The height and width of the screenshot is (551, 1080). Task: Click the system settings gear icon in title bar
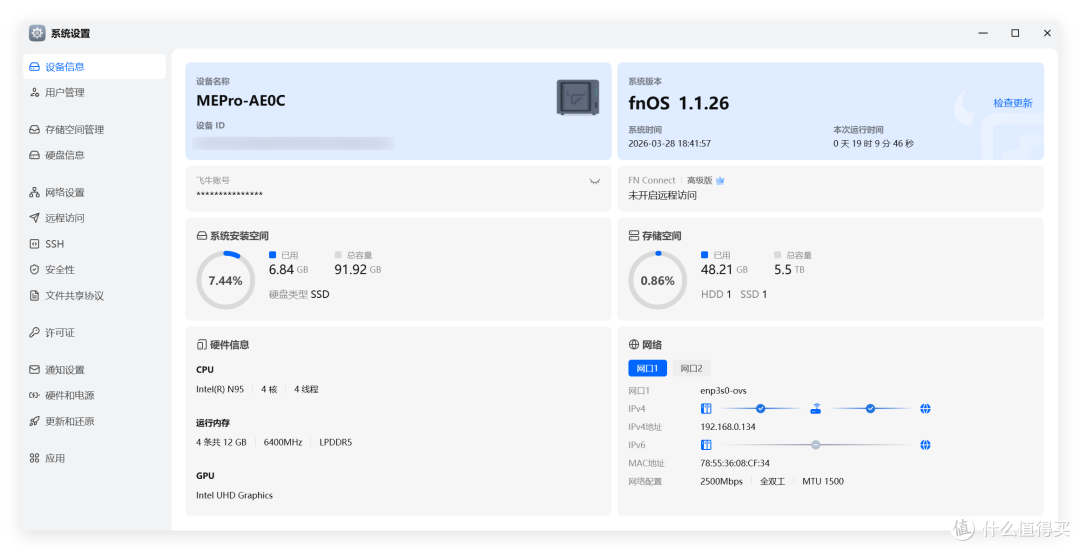tap(37, 33)
